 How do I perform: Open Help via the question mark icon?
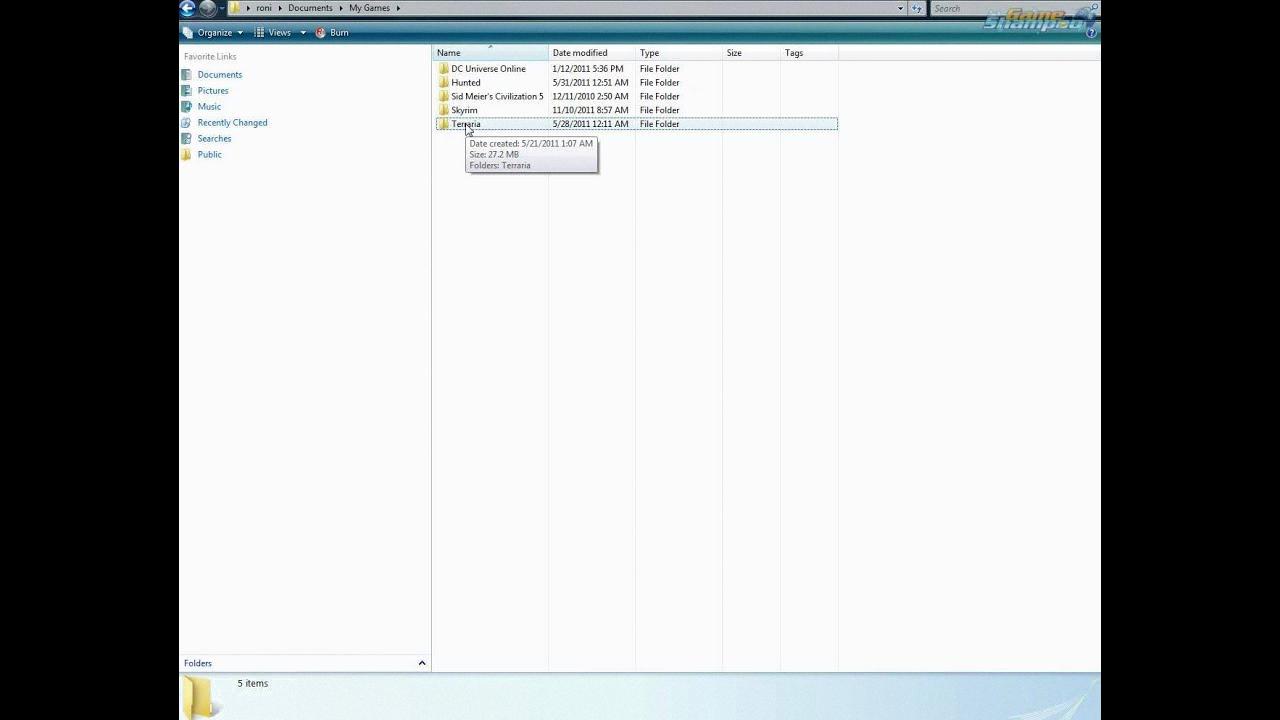pyautogui.click(x=1091, y=32)
